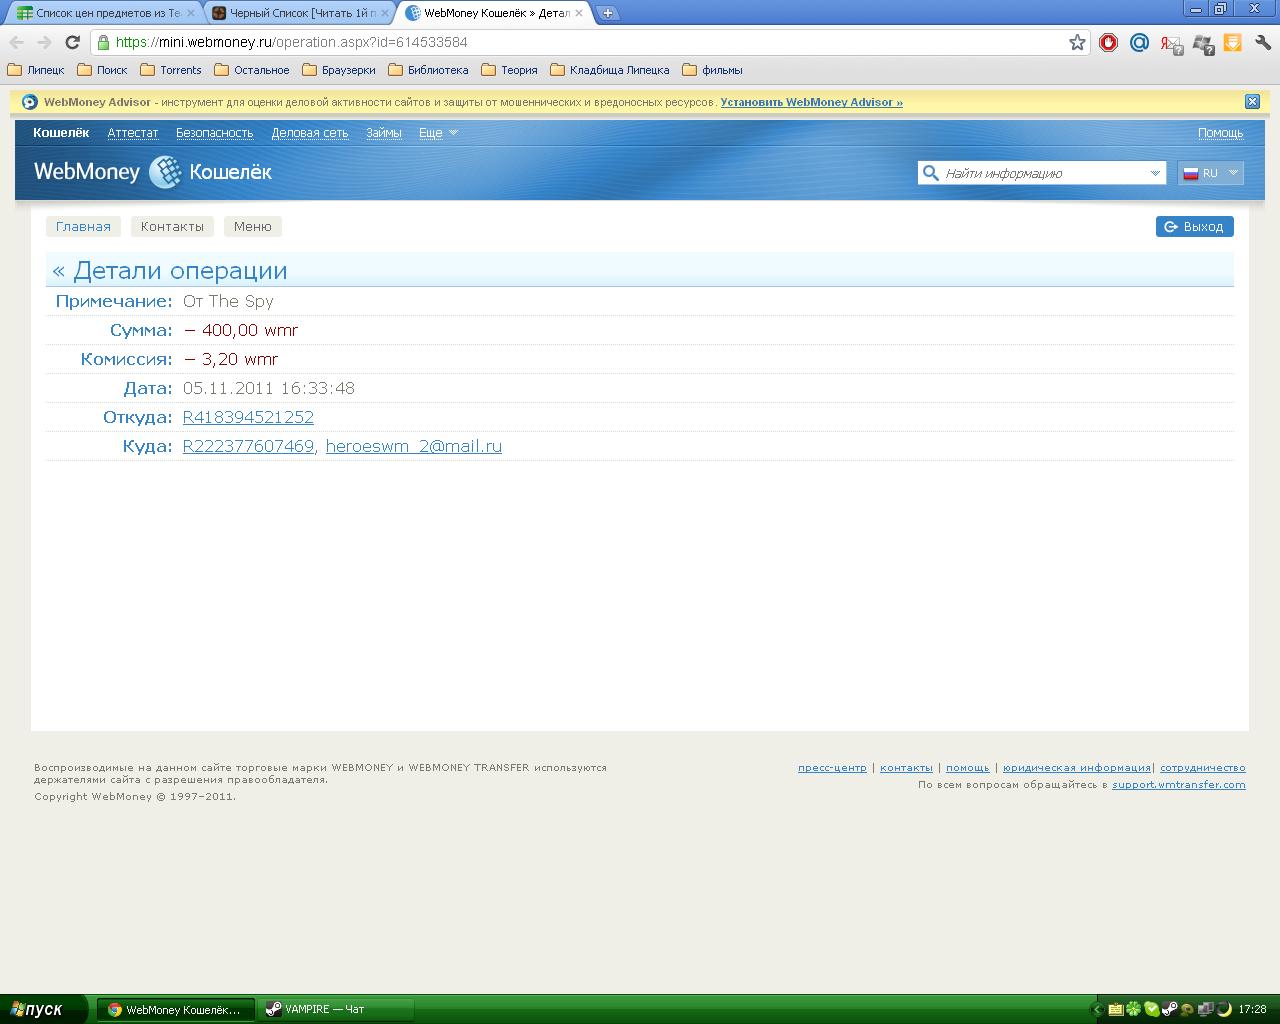Switch to the Контакты tab
This screenshot has height=1024, width=1280.
(172, 226)
